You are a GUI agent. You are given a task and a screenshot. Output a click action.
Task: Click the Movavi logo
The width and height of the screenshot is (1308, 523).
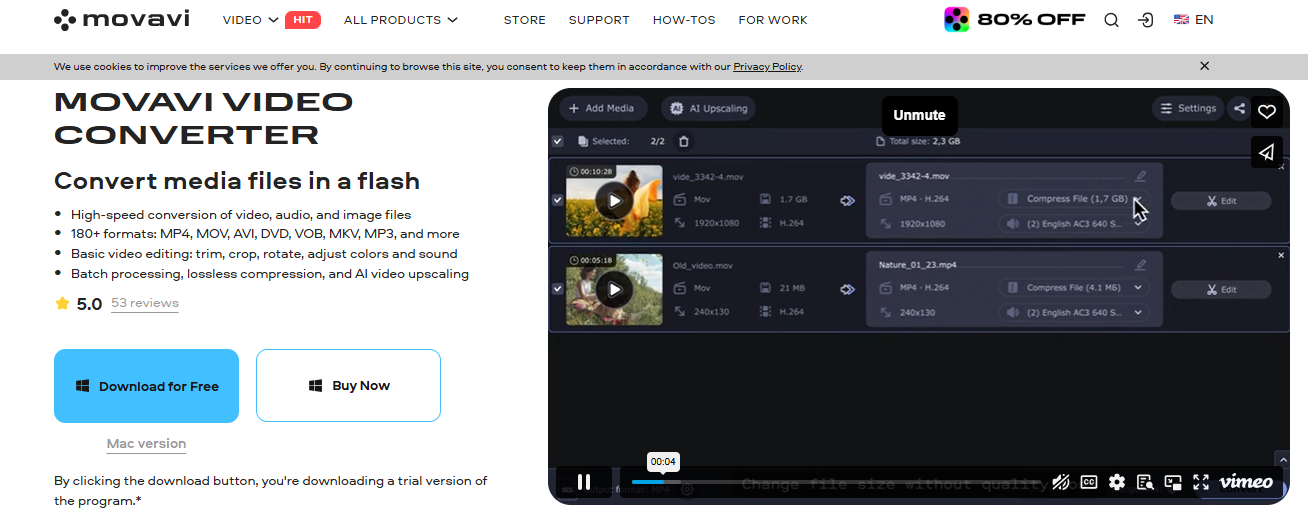click(x=121, y=19)
